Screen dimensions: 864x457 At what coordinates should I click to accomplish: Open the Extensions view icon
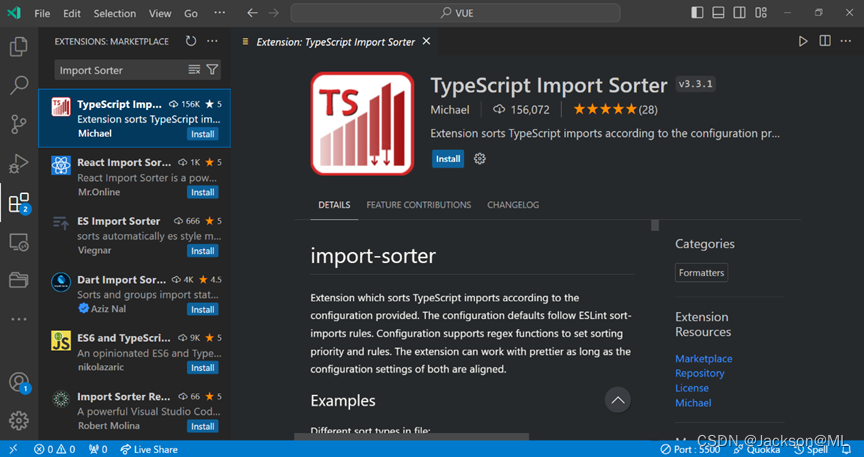click(19, 203)
